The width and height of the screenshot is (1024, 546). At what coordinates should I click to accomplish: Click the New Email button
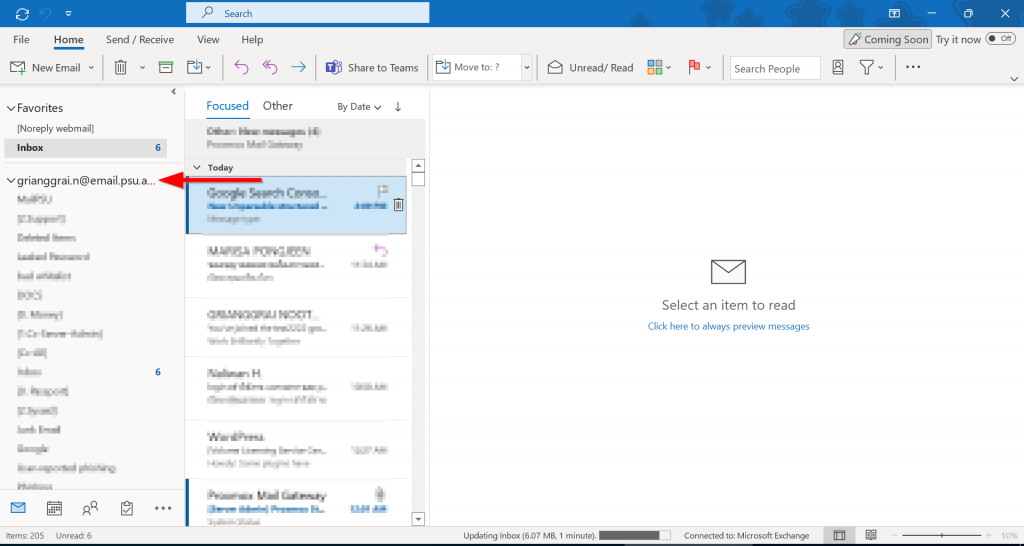[x=46, y=67]
